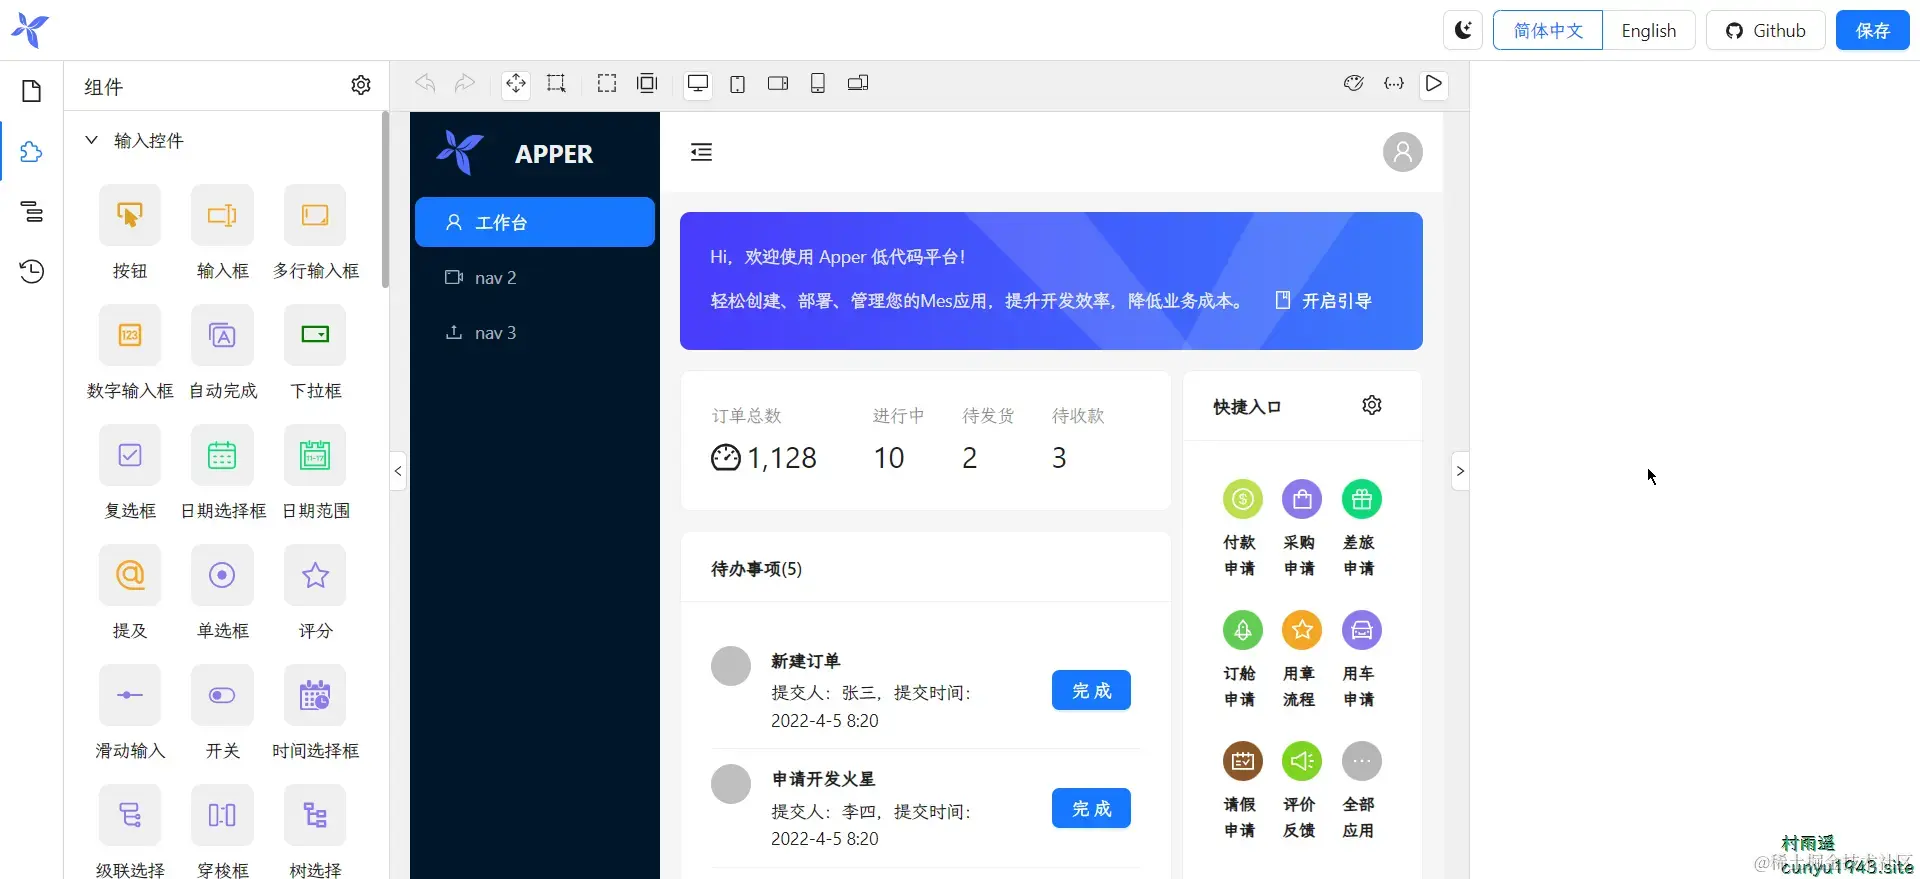Click 完成 for the 申请开发火星 task
1920x879 pixels.
[x=1091, y=808]
